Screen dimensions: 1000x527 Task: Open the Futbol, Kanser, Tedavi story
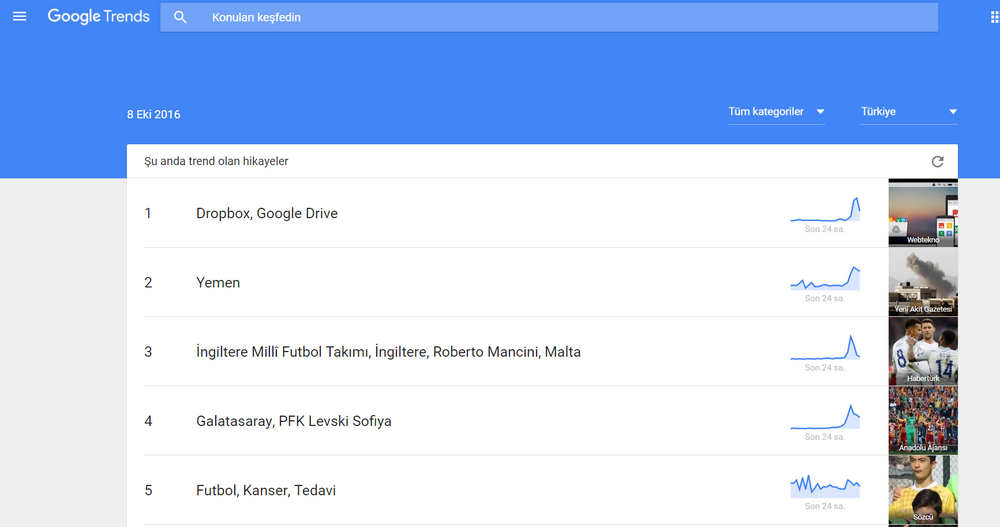click(266, 490)
